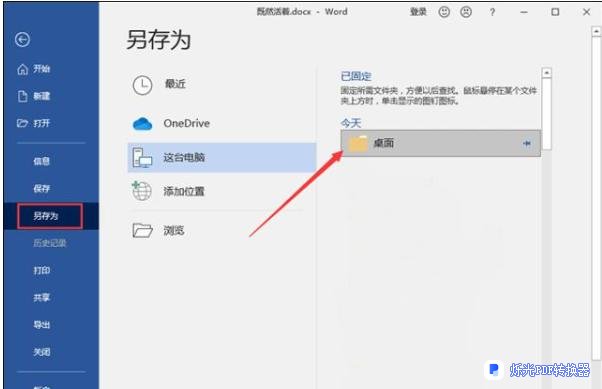This screenshot has width=602, height=389.
Task: Send a frown feedback with sad icon
Action: (x=466, y=12)
